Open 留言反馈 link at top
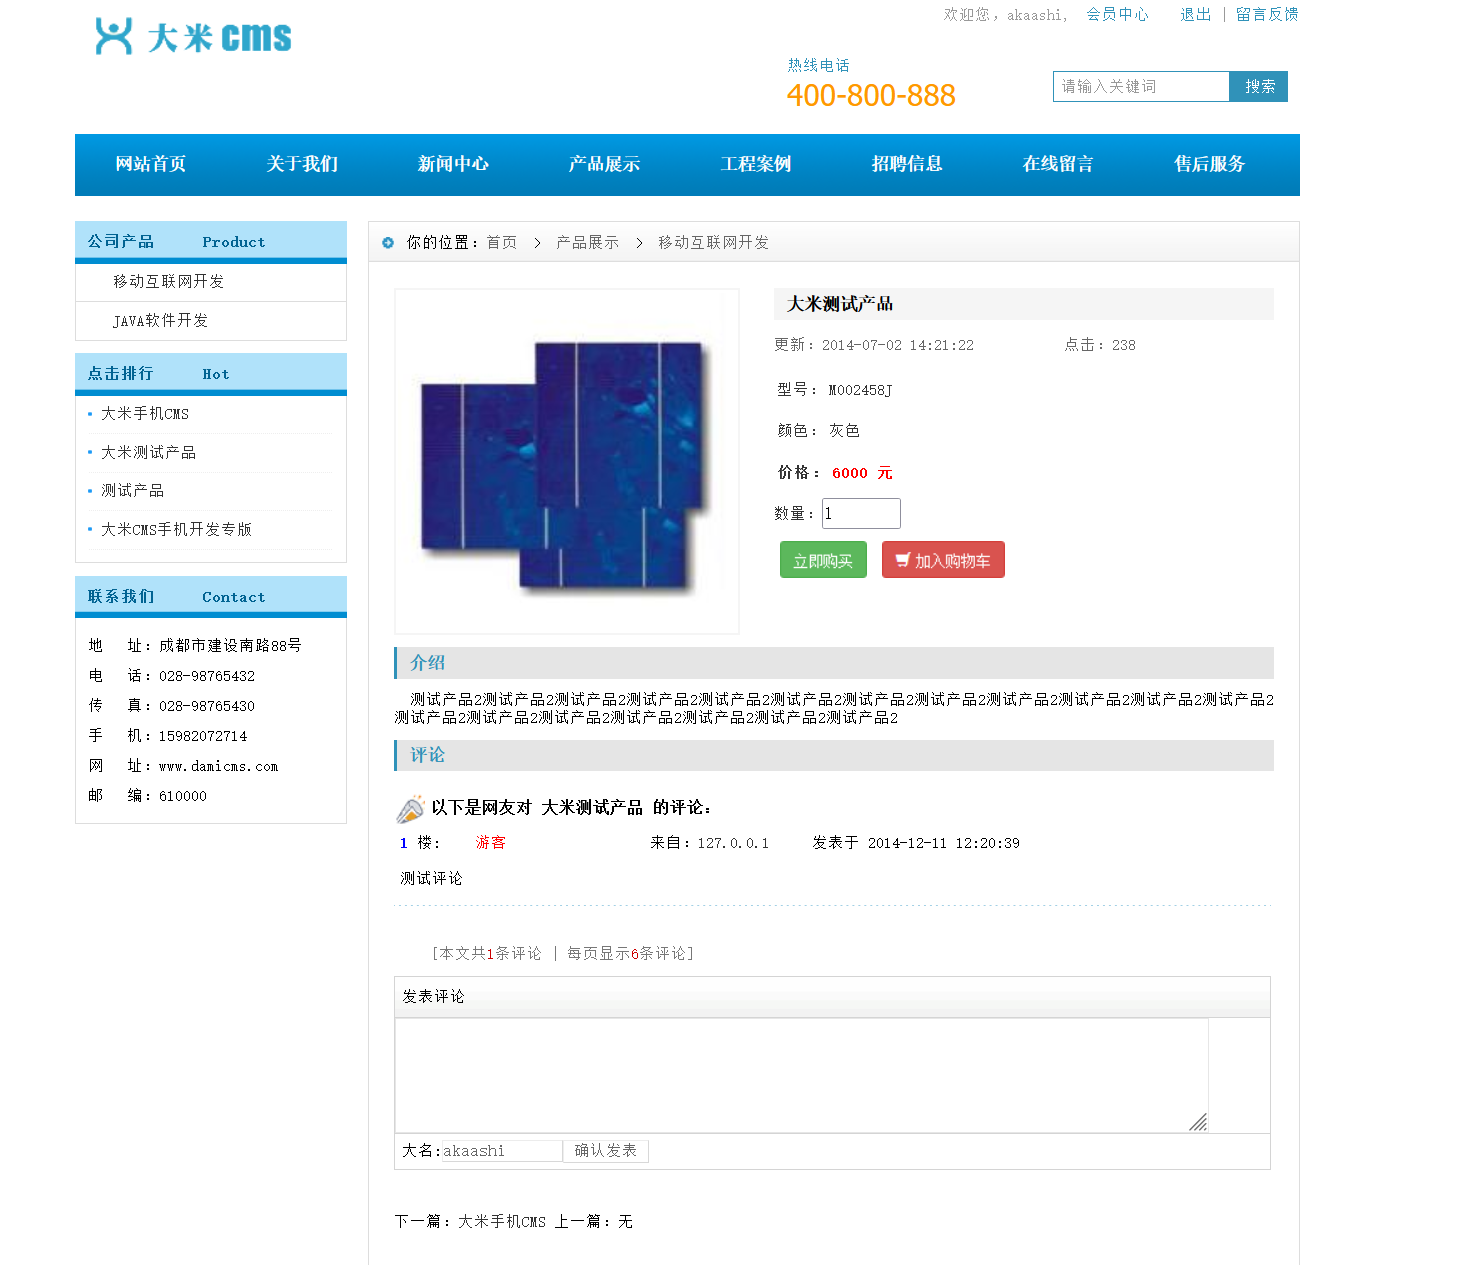 pyautogui.click(x=1267, y=15)
